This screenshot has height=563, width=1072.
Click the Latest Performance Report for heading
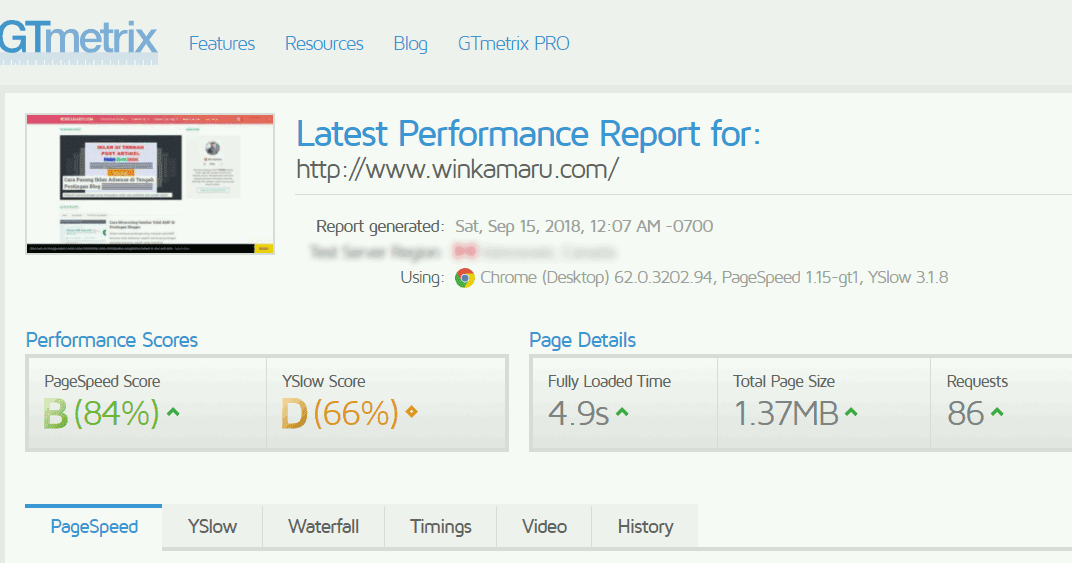528,133
